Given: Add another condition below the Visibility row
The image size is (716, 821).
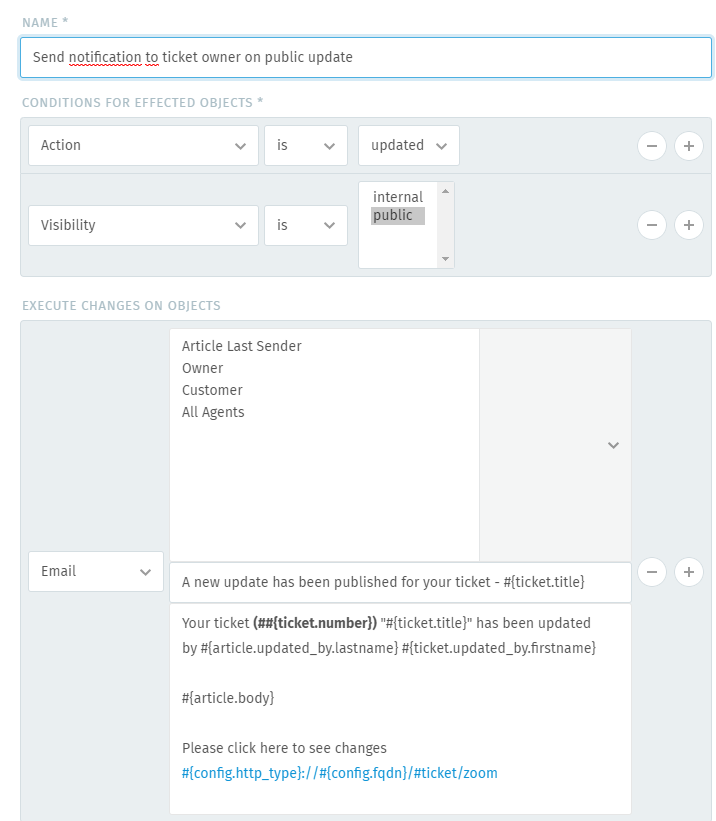Looking at the screenshot, I should tap(689, 225).
